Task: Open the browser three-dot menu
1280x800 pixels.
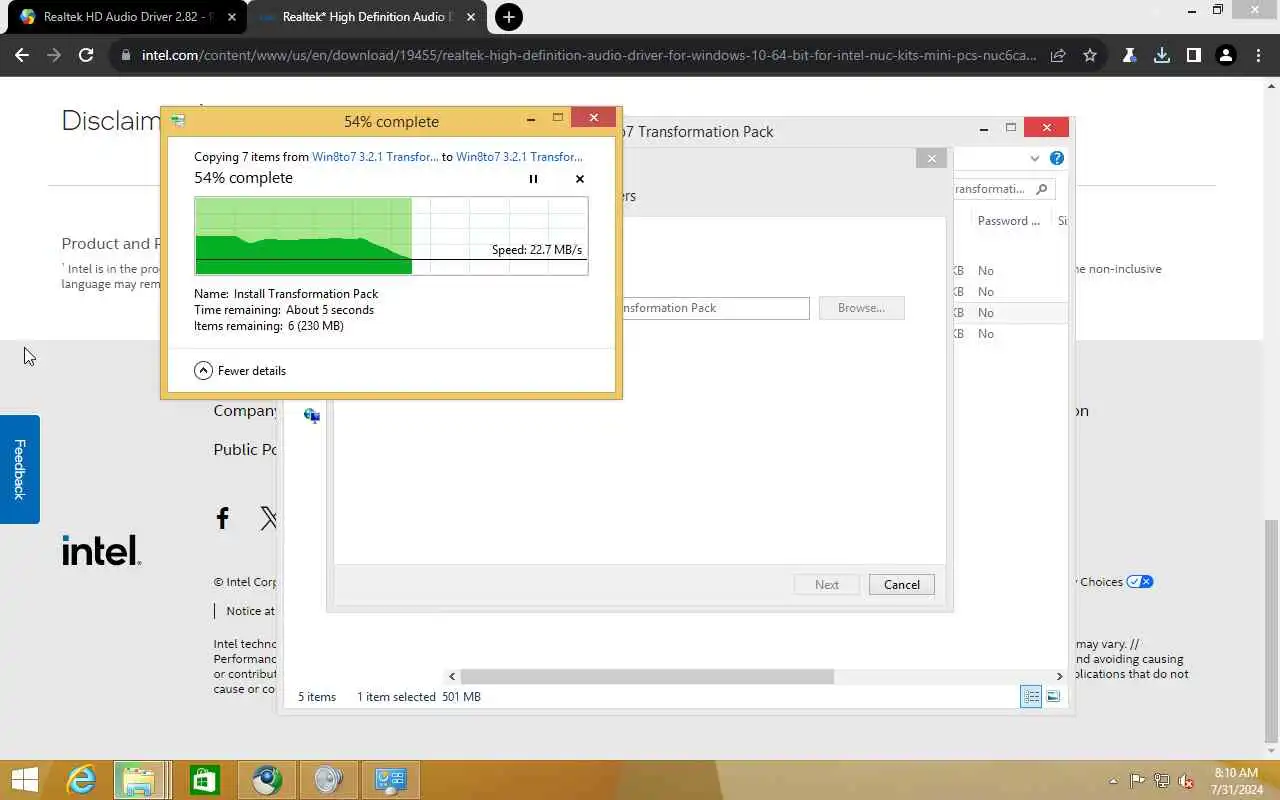Action: tap(1258, 56)
